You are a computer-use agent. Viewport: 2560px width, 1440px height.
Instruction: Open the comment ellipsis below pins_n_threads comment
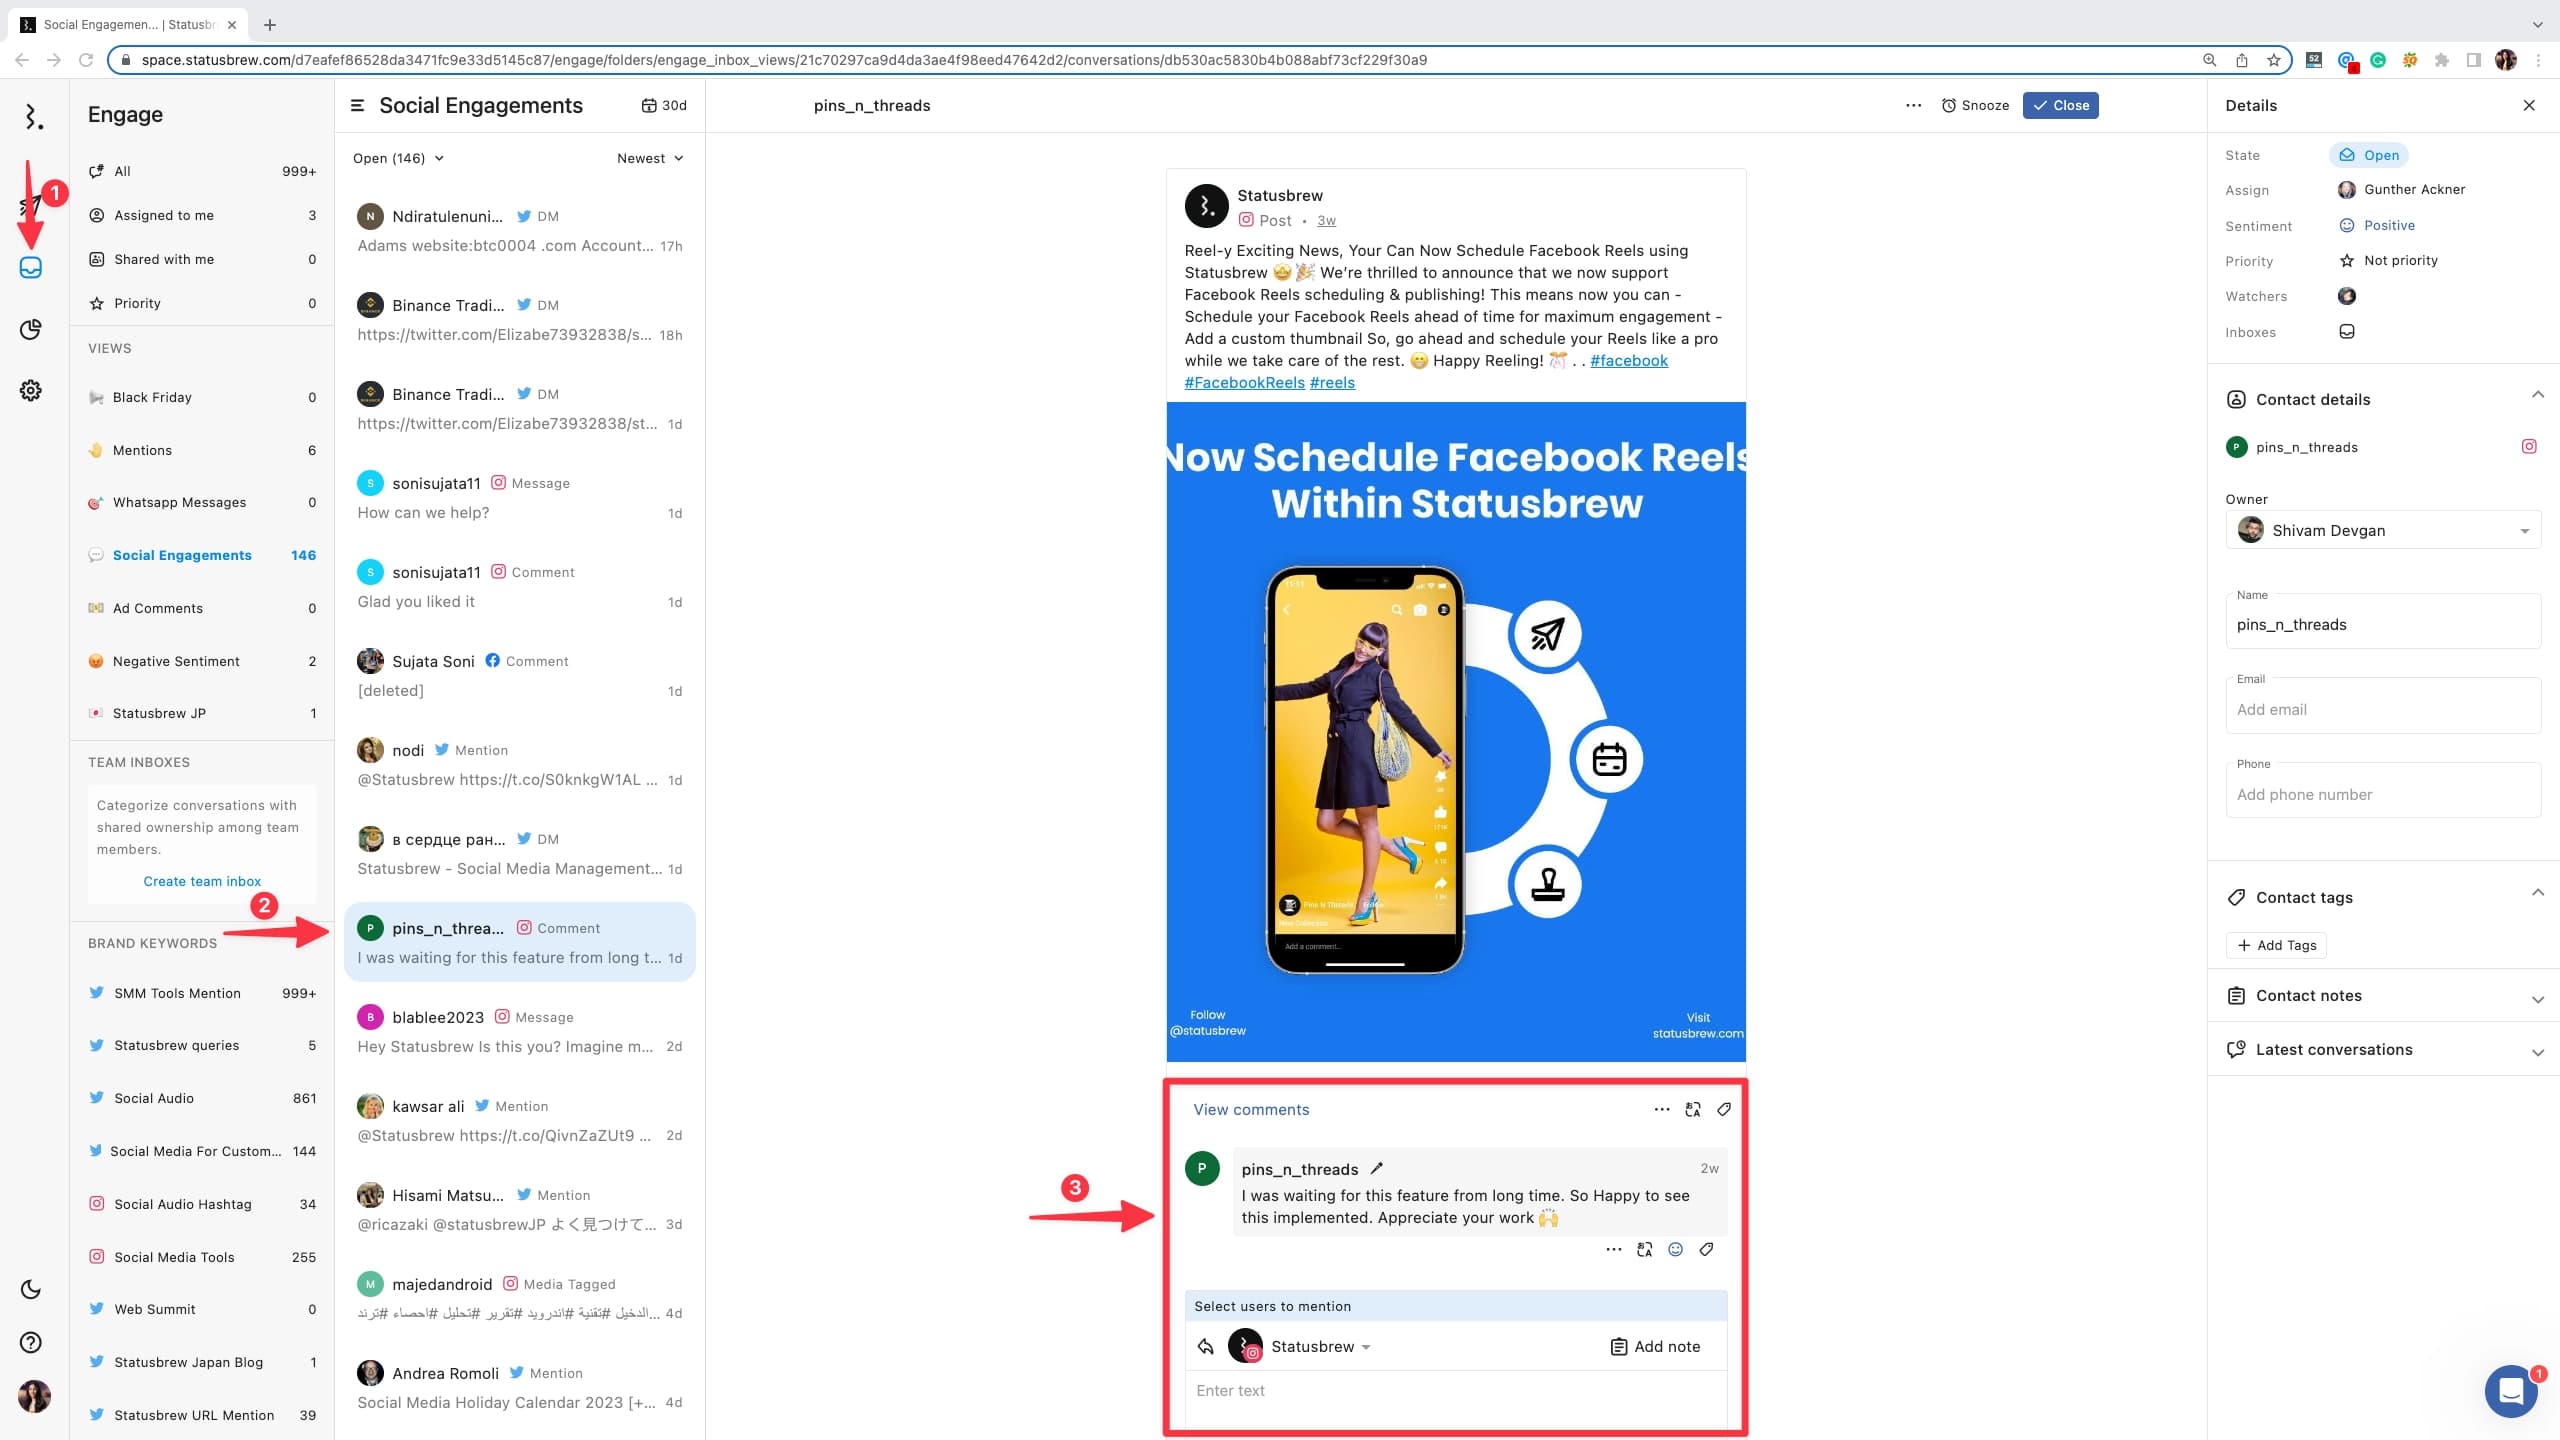1613,1249
